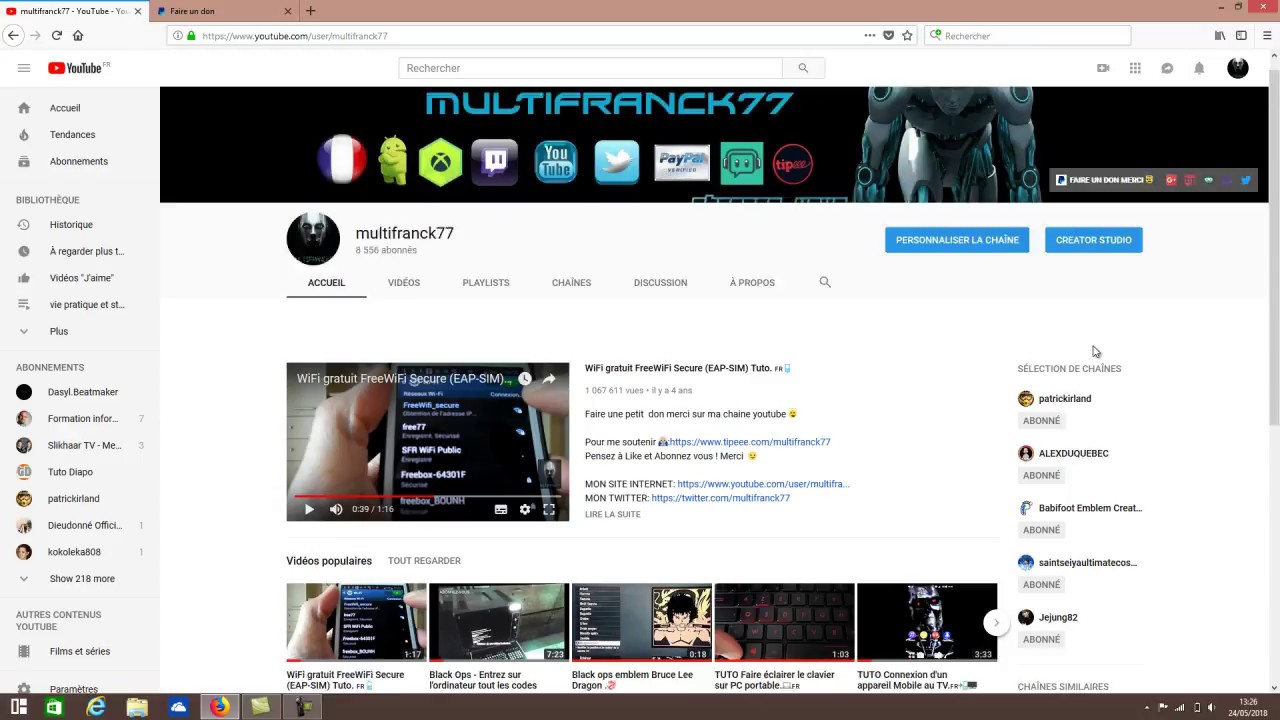Toggle ABONNÉ button for patrickirland

pyautogui.click(x=1041, y=421)
